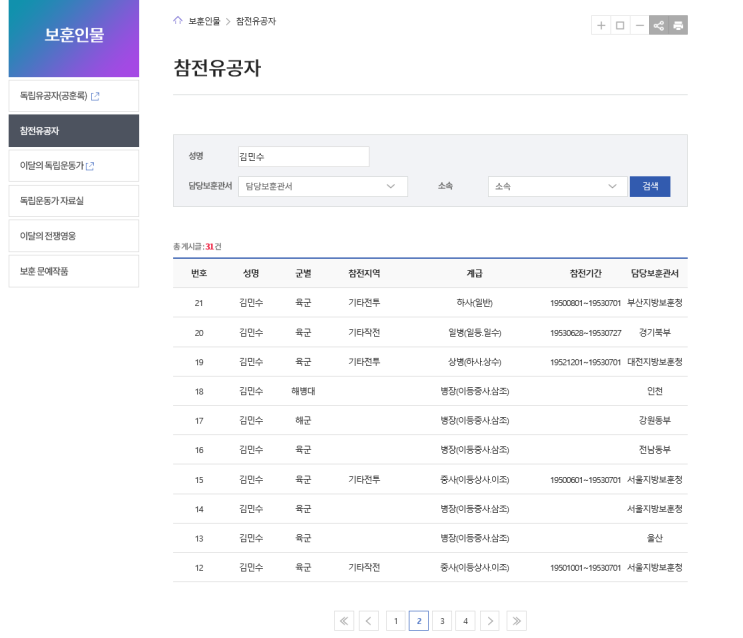Click the 검색 search button
743x638 pixels.
(x=650, y=186)
